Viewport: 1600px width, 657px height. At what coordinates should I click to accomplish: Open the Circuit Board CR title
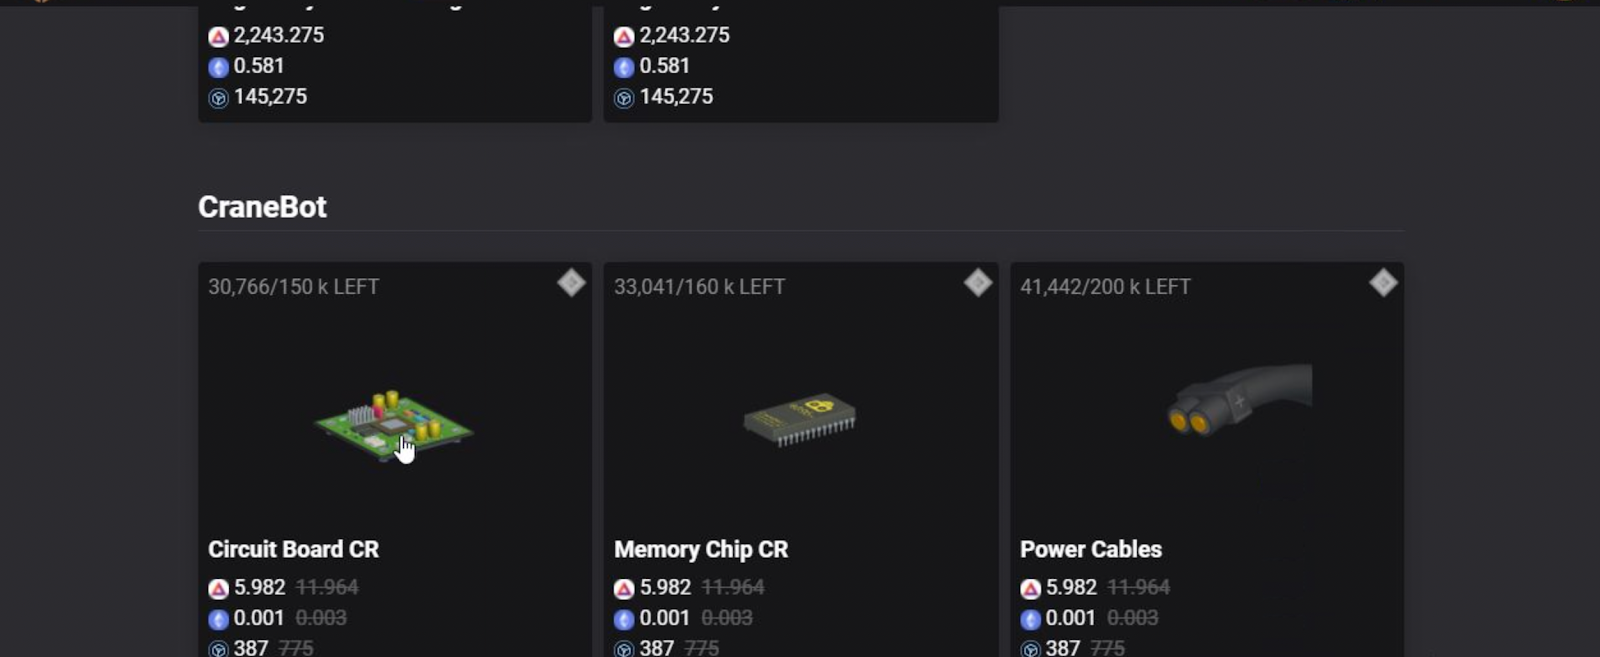[x=293, y=549]
